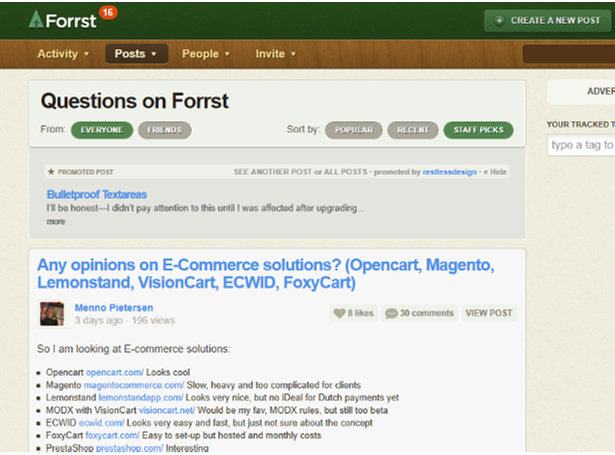The width and height of the screenshot is (615, 455).
Task: Expand the People dropdown menu
Action: pos(206,54)
